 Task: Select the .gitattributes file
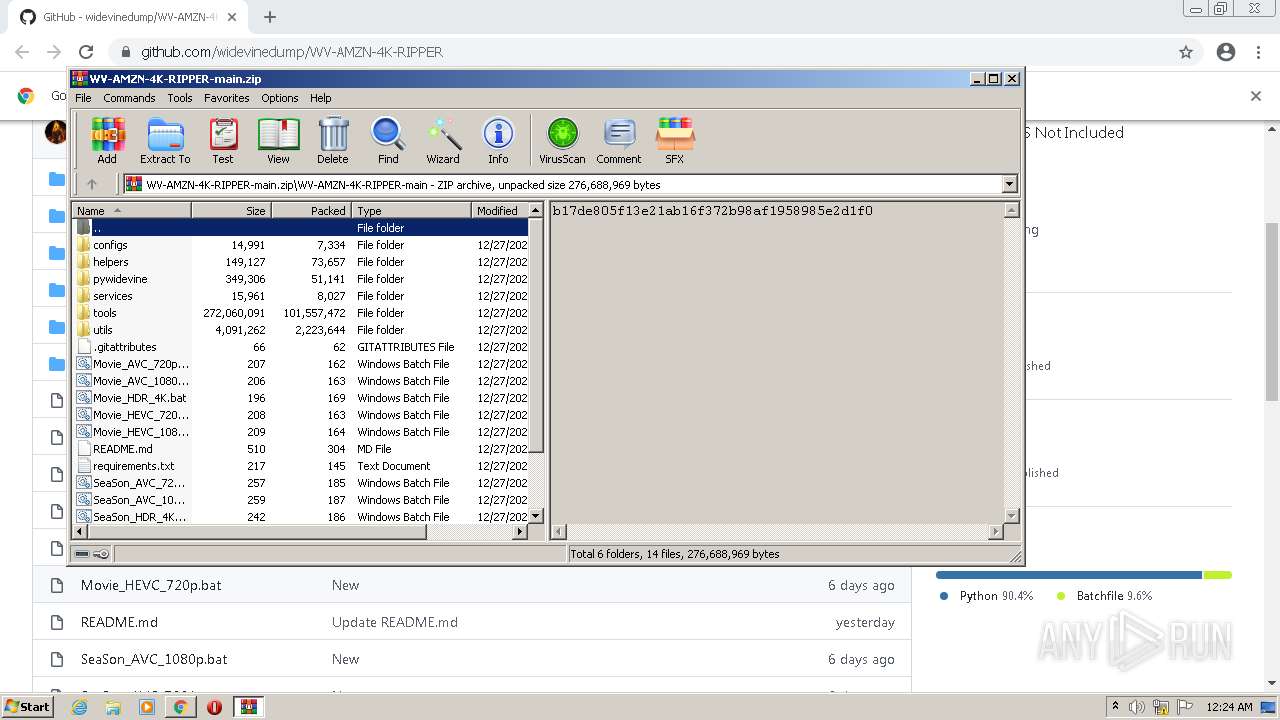[x=300, y=347]
